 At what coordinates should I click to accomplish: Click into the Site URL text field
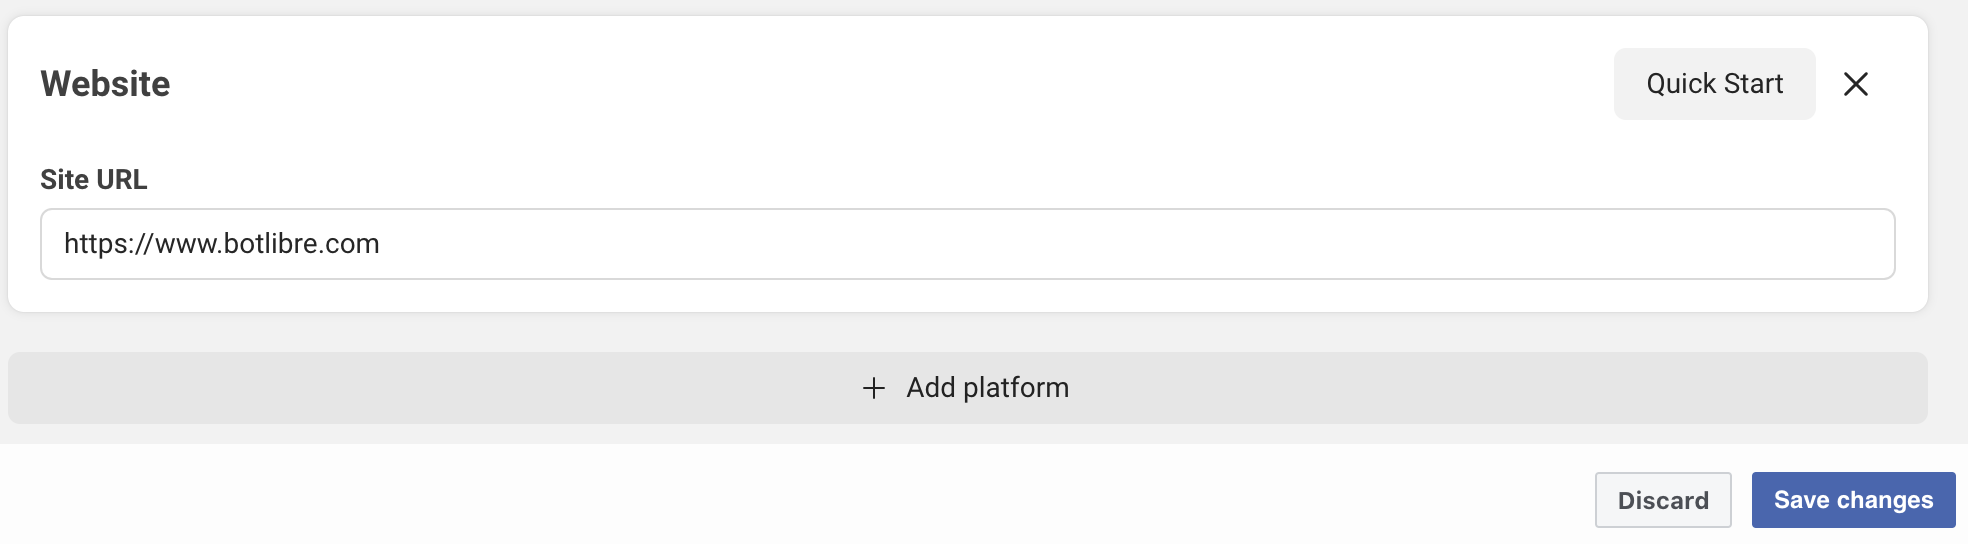point(967,244)
